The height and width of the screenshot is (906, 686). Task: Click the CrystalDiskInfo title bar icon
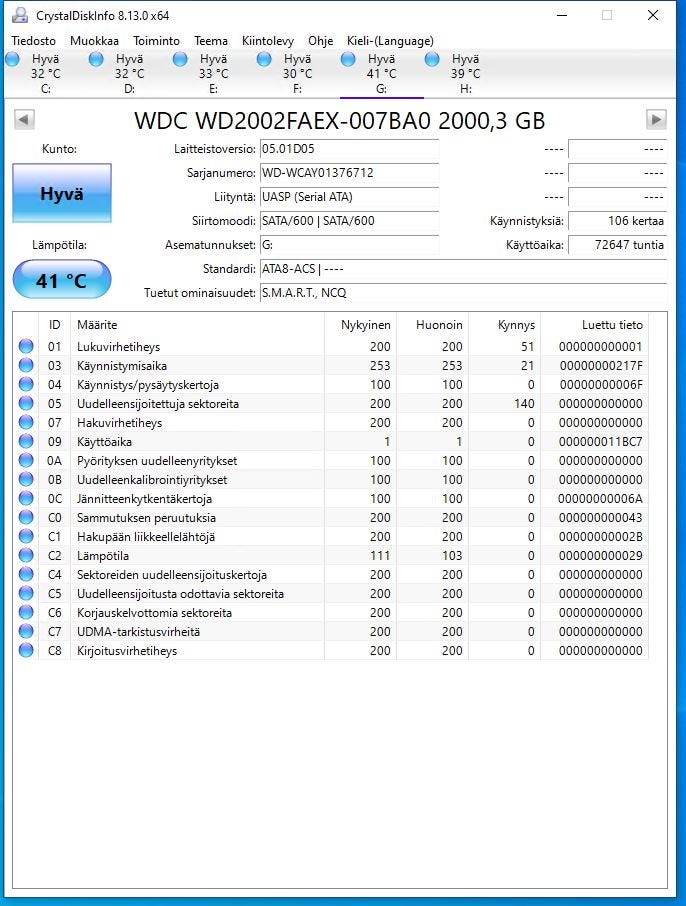[20, 15]
